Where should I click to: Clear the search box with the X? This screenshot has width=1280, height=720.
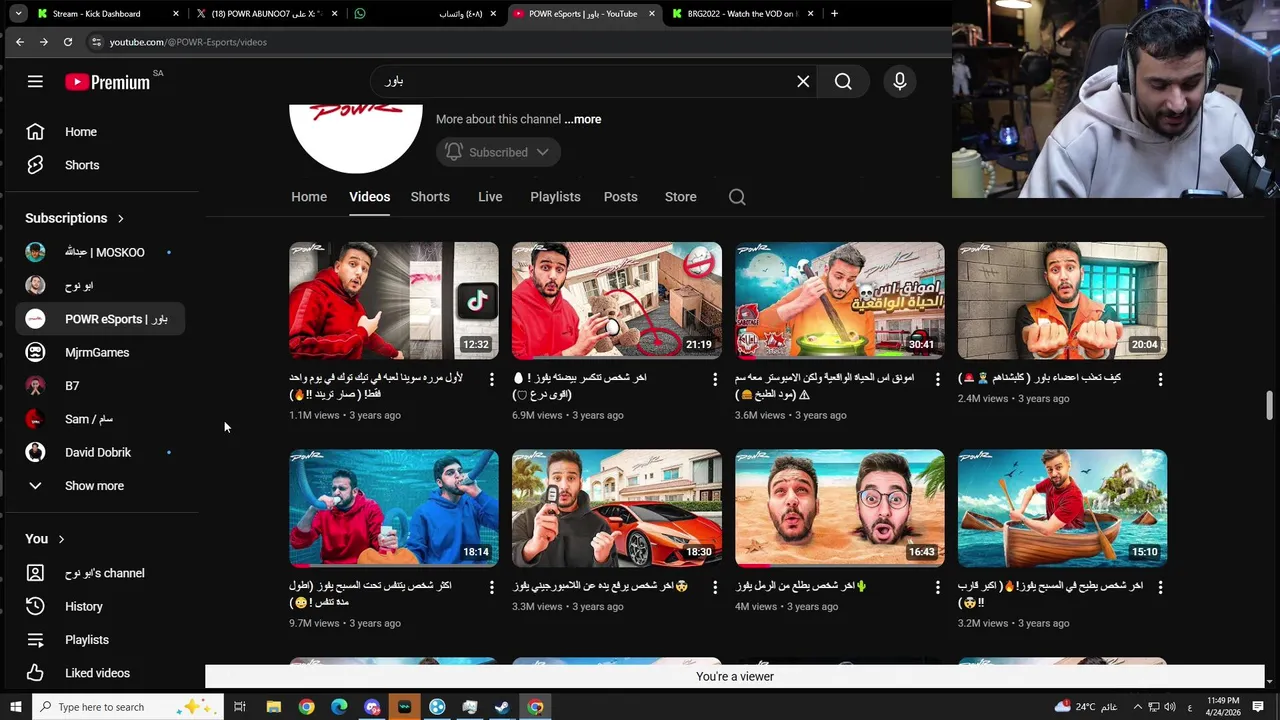tap(803, 82)
